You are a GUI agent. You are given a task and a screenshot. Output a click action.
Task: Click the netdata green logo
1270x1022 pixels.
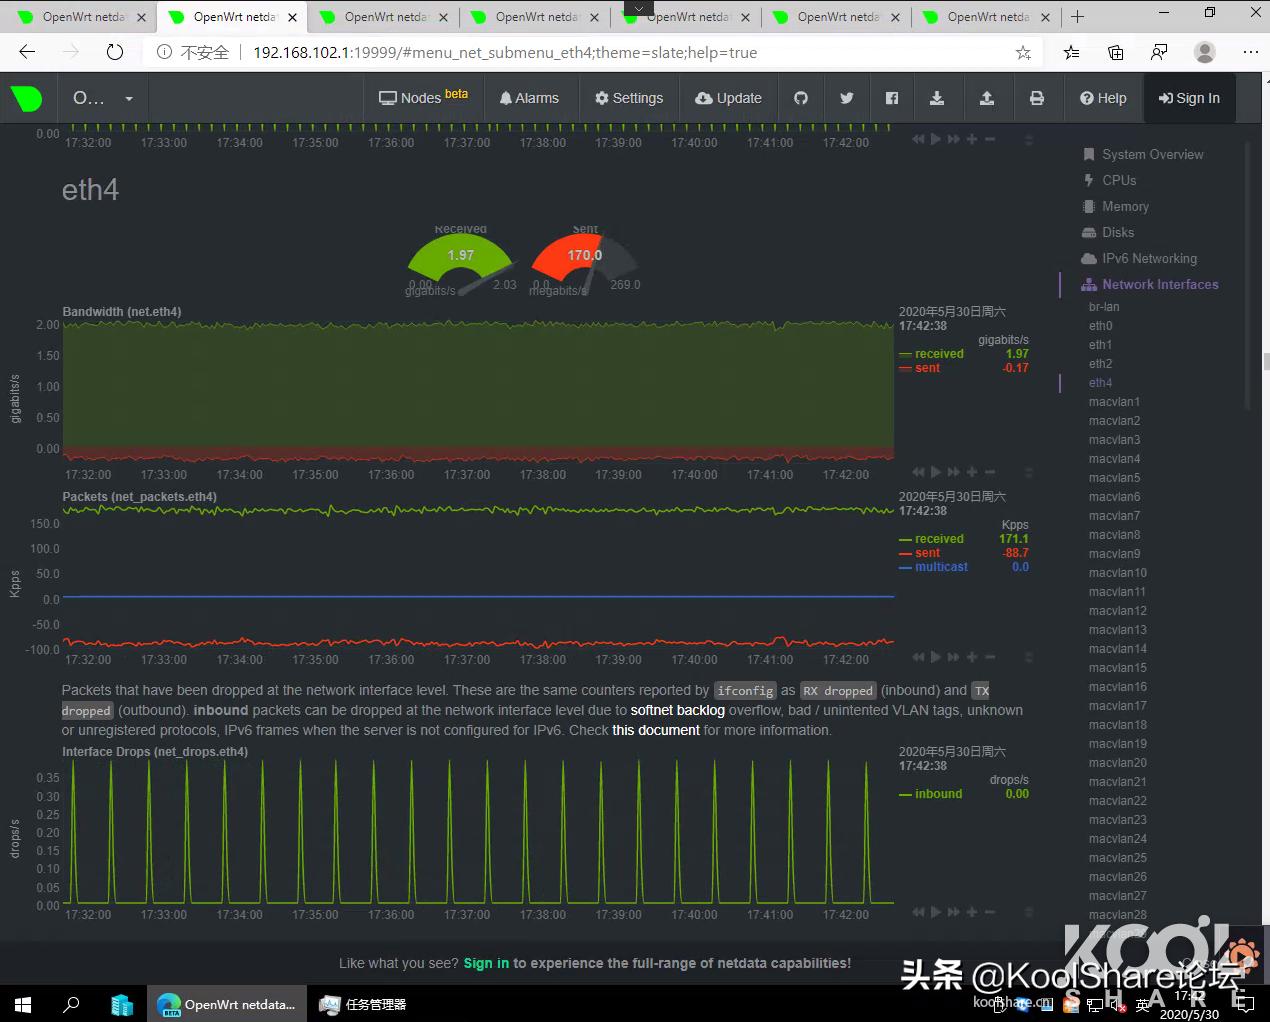tap(27, 98)
